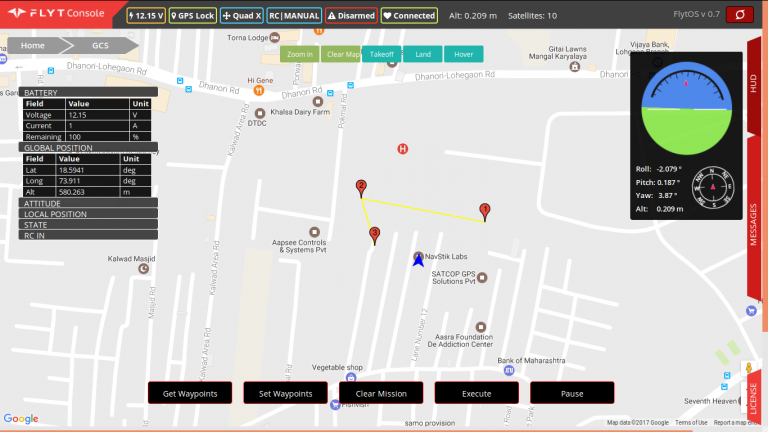Click the Land button
This screenshot has height=432, width=768.
coord(423,54)
